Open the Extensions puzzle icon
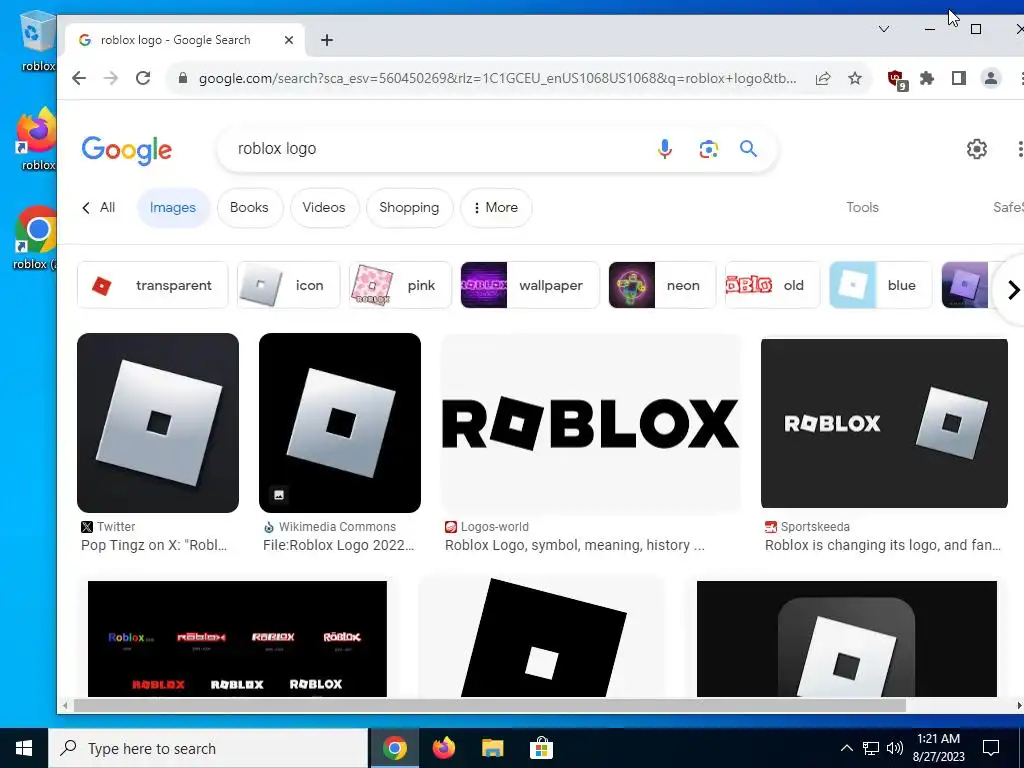 [x=927, y=78]
